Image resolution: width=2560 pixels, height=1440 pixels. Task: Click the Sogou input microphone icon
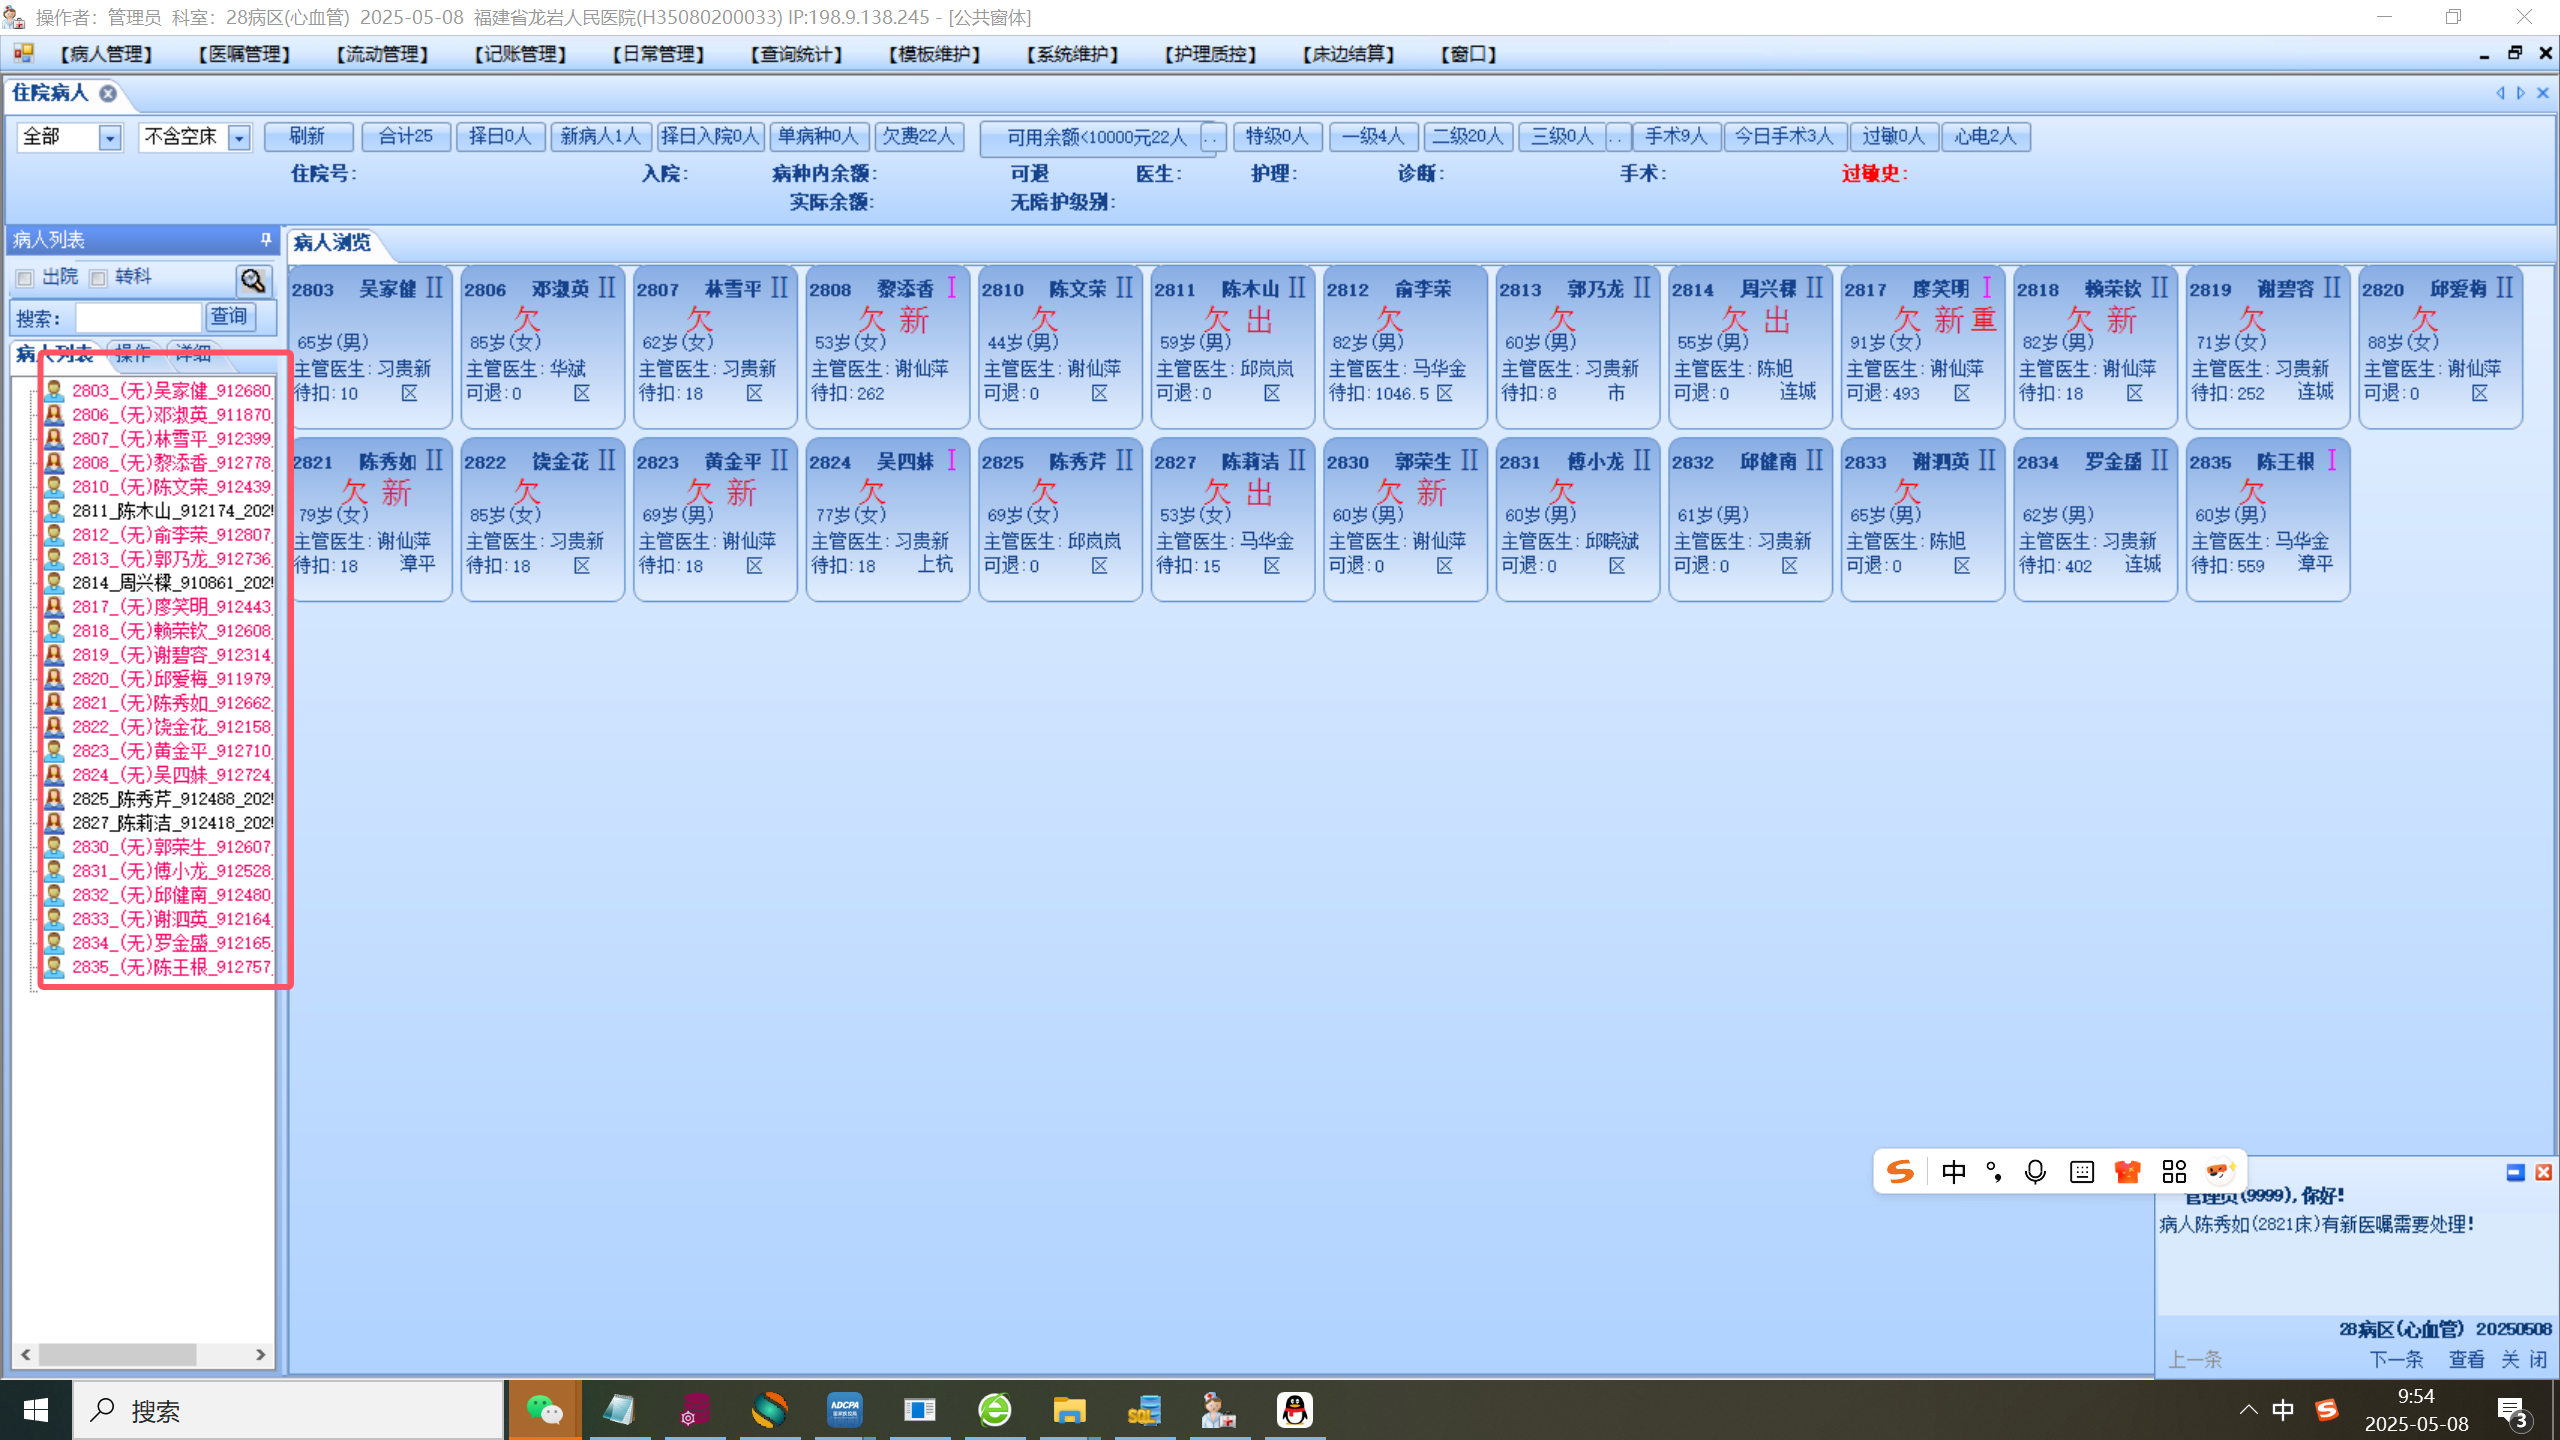(x=2035, y=1172)
